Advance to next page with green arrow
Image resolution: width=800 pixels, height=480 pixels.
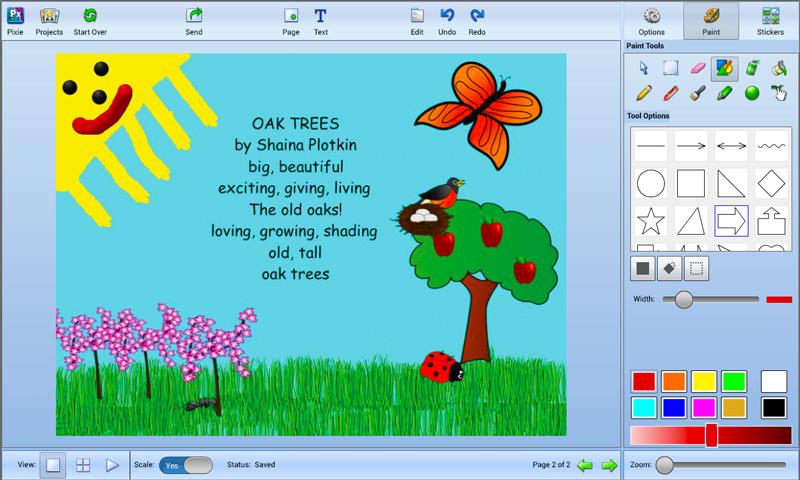(x=608, y=465)
